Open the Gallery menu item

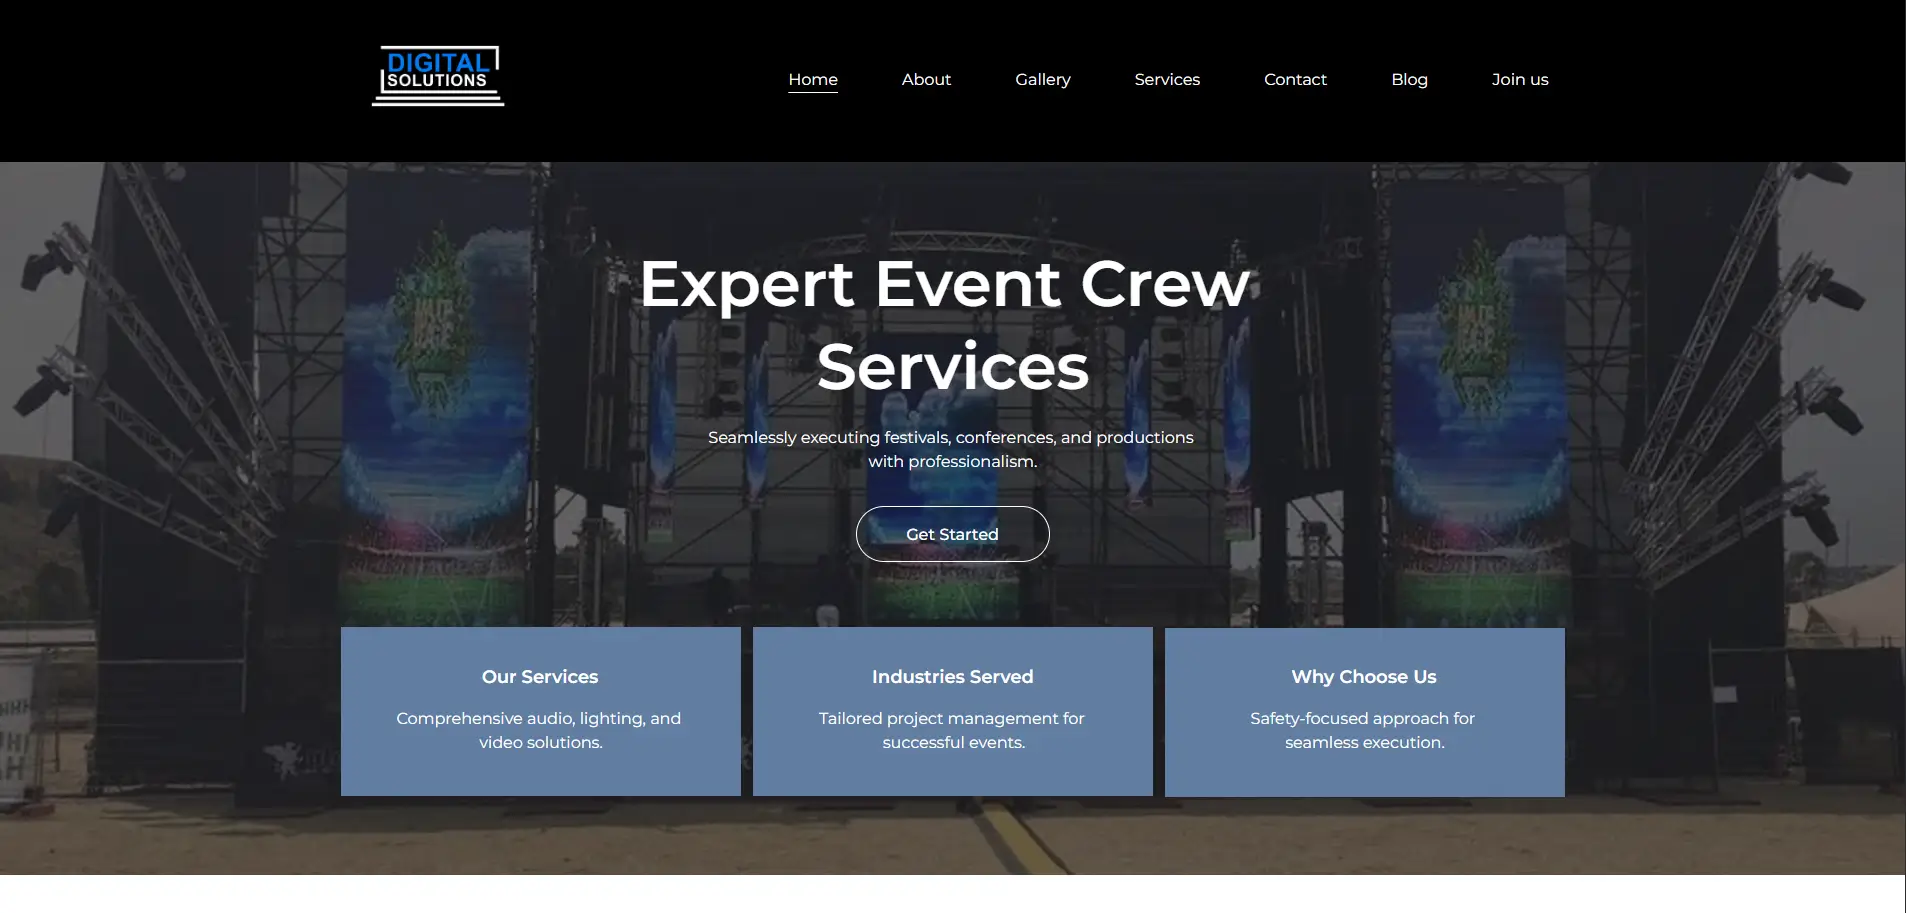(1042, 79)
